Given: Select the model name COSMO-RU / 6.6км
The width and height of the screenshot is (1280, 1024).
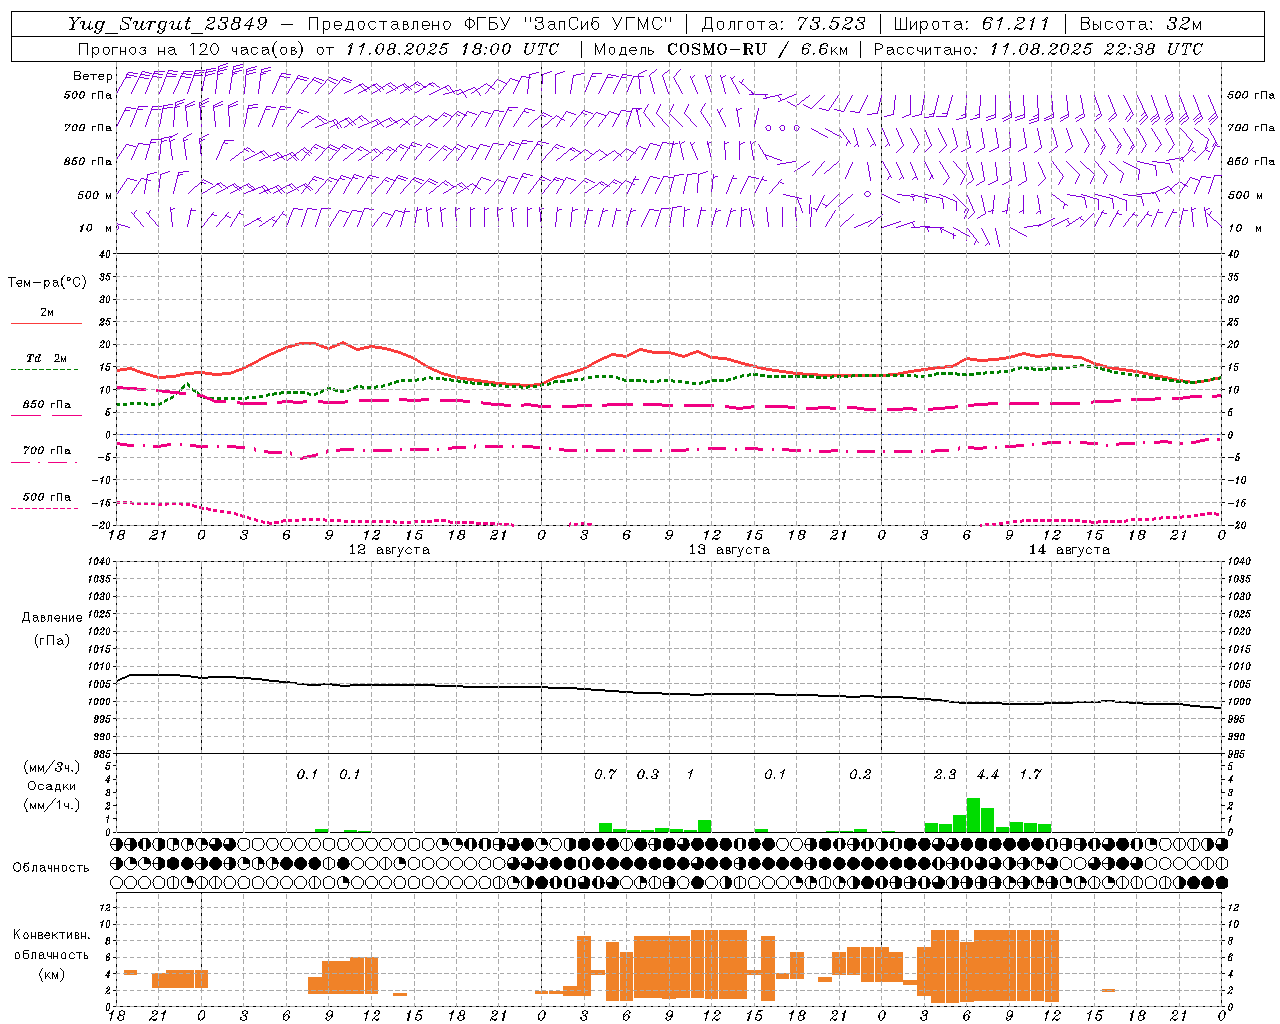Looking at the screenshot, I should 757,49.
